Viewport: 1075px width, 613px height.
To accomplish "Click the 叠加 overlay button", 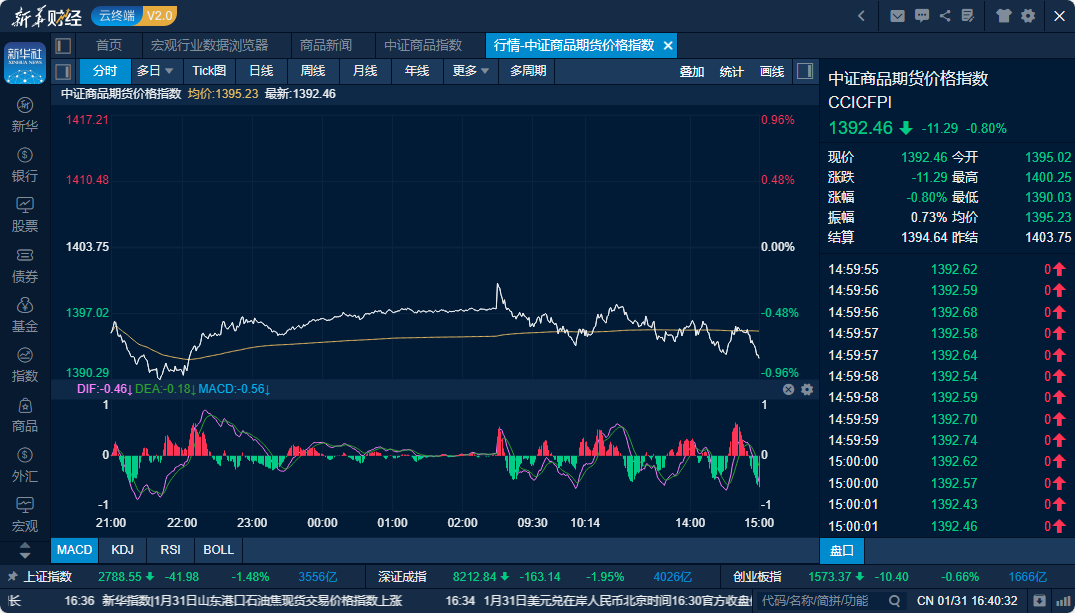I will click(692, 71).
